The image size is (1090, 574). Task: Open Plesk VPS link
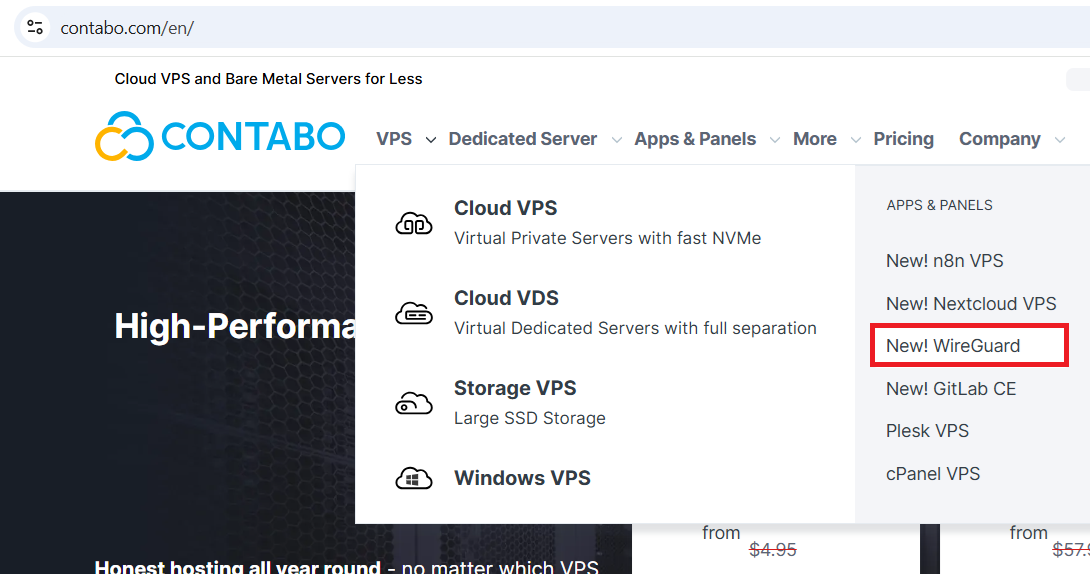click(927, 431)
